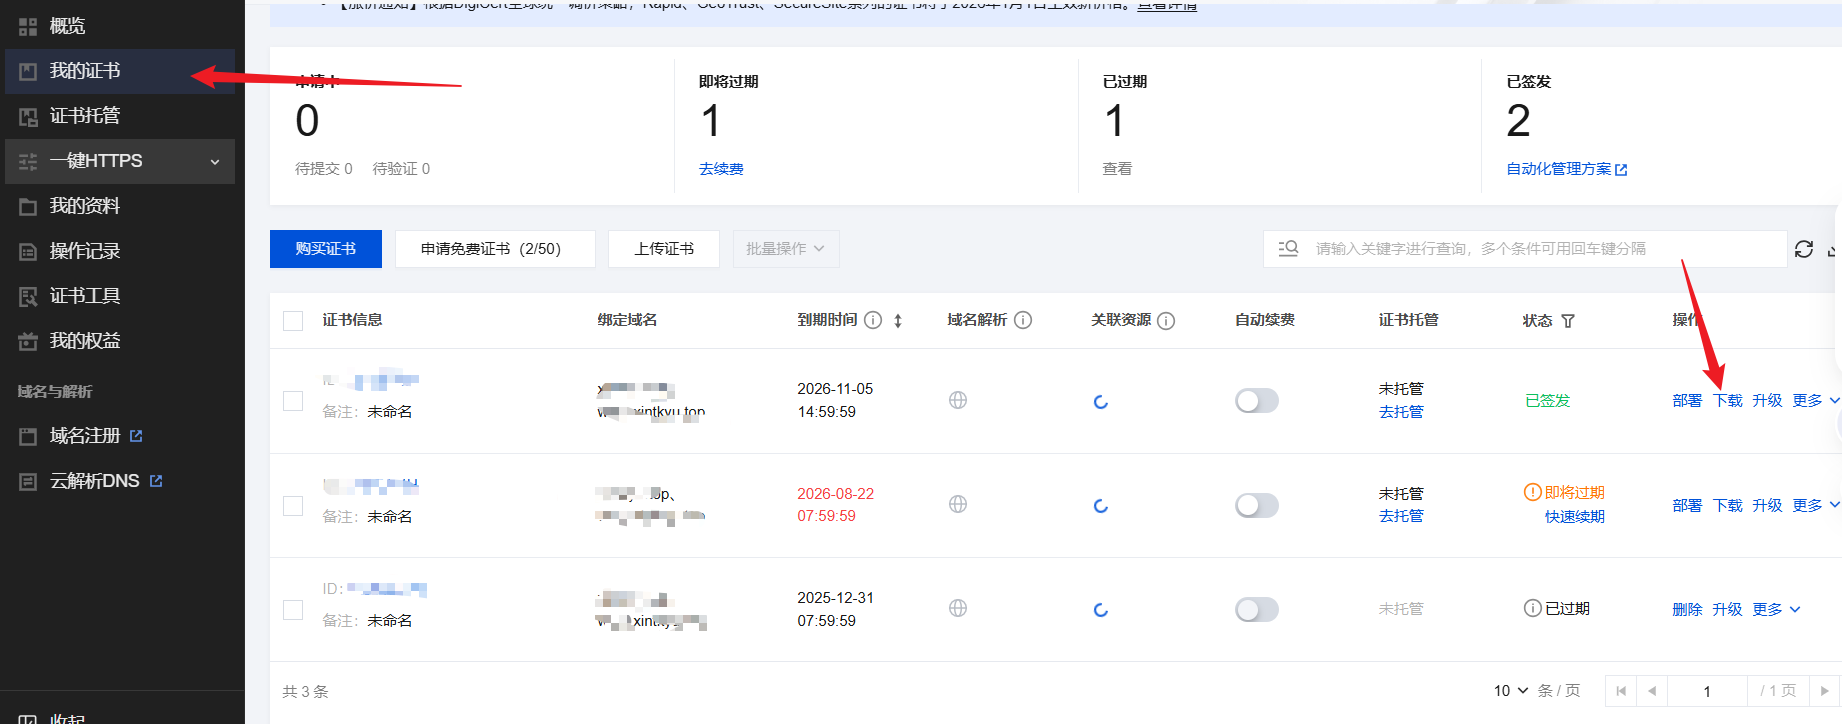
Task: Select 我的证书 in sidebar
Action: (x=120, y=71)
